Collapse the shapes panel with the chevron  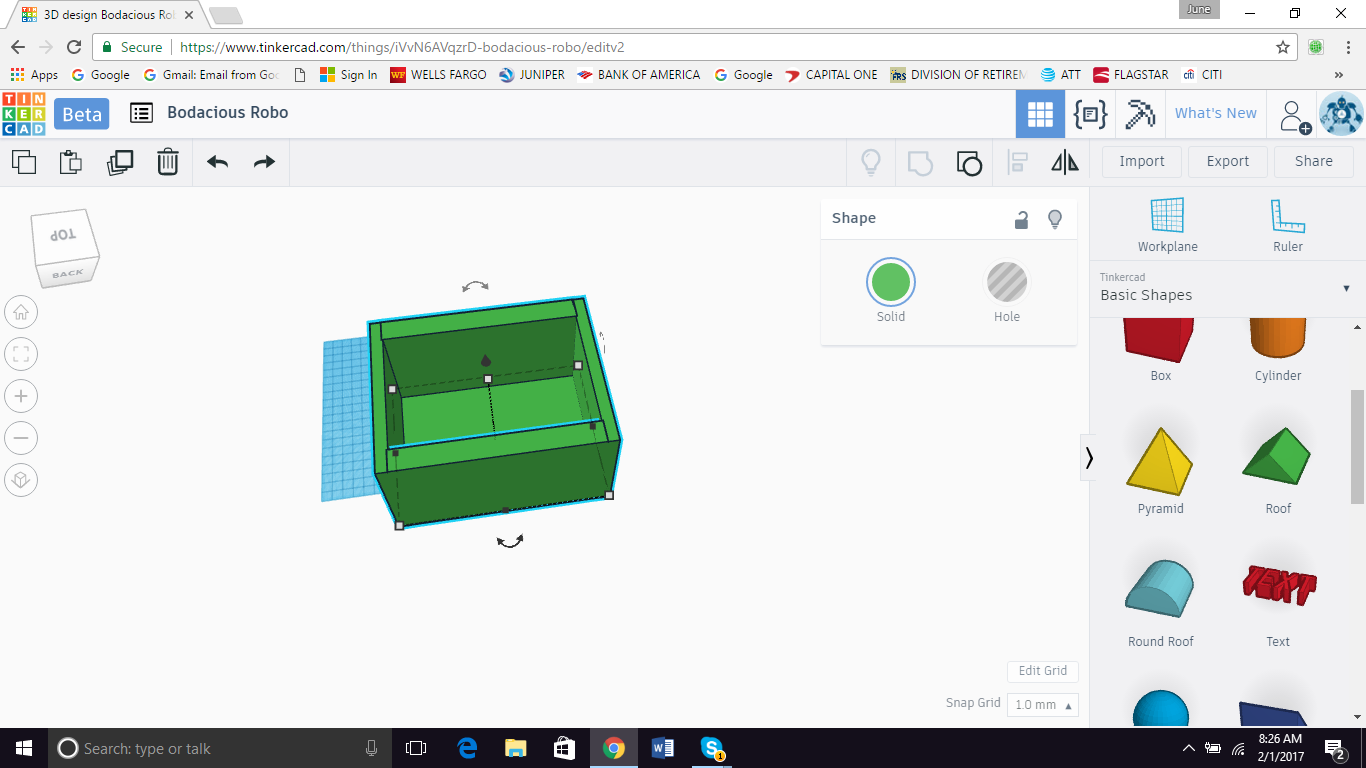click(x=1088, y=458)
